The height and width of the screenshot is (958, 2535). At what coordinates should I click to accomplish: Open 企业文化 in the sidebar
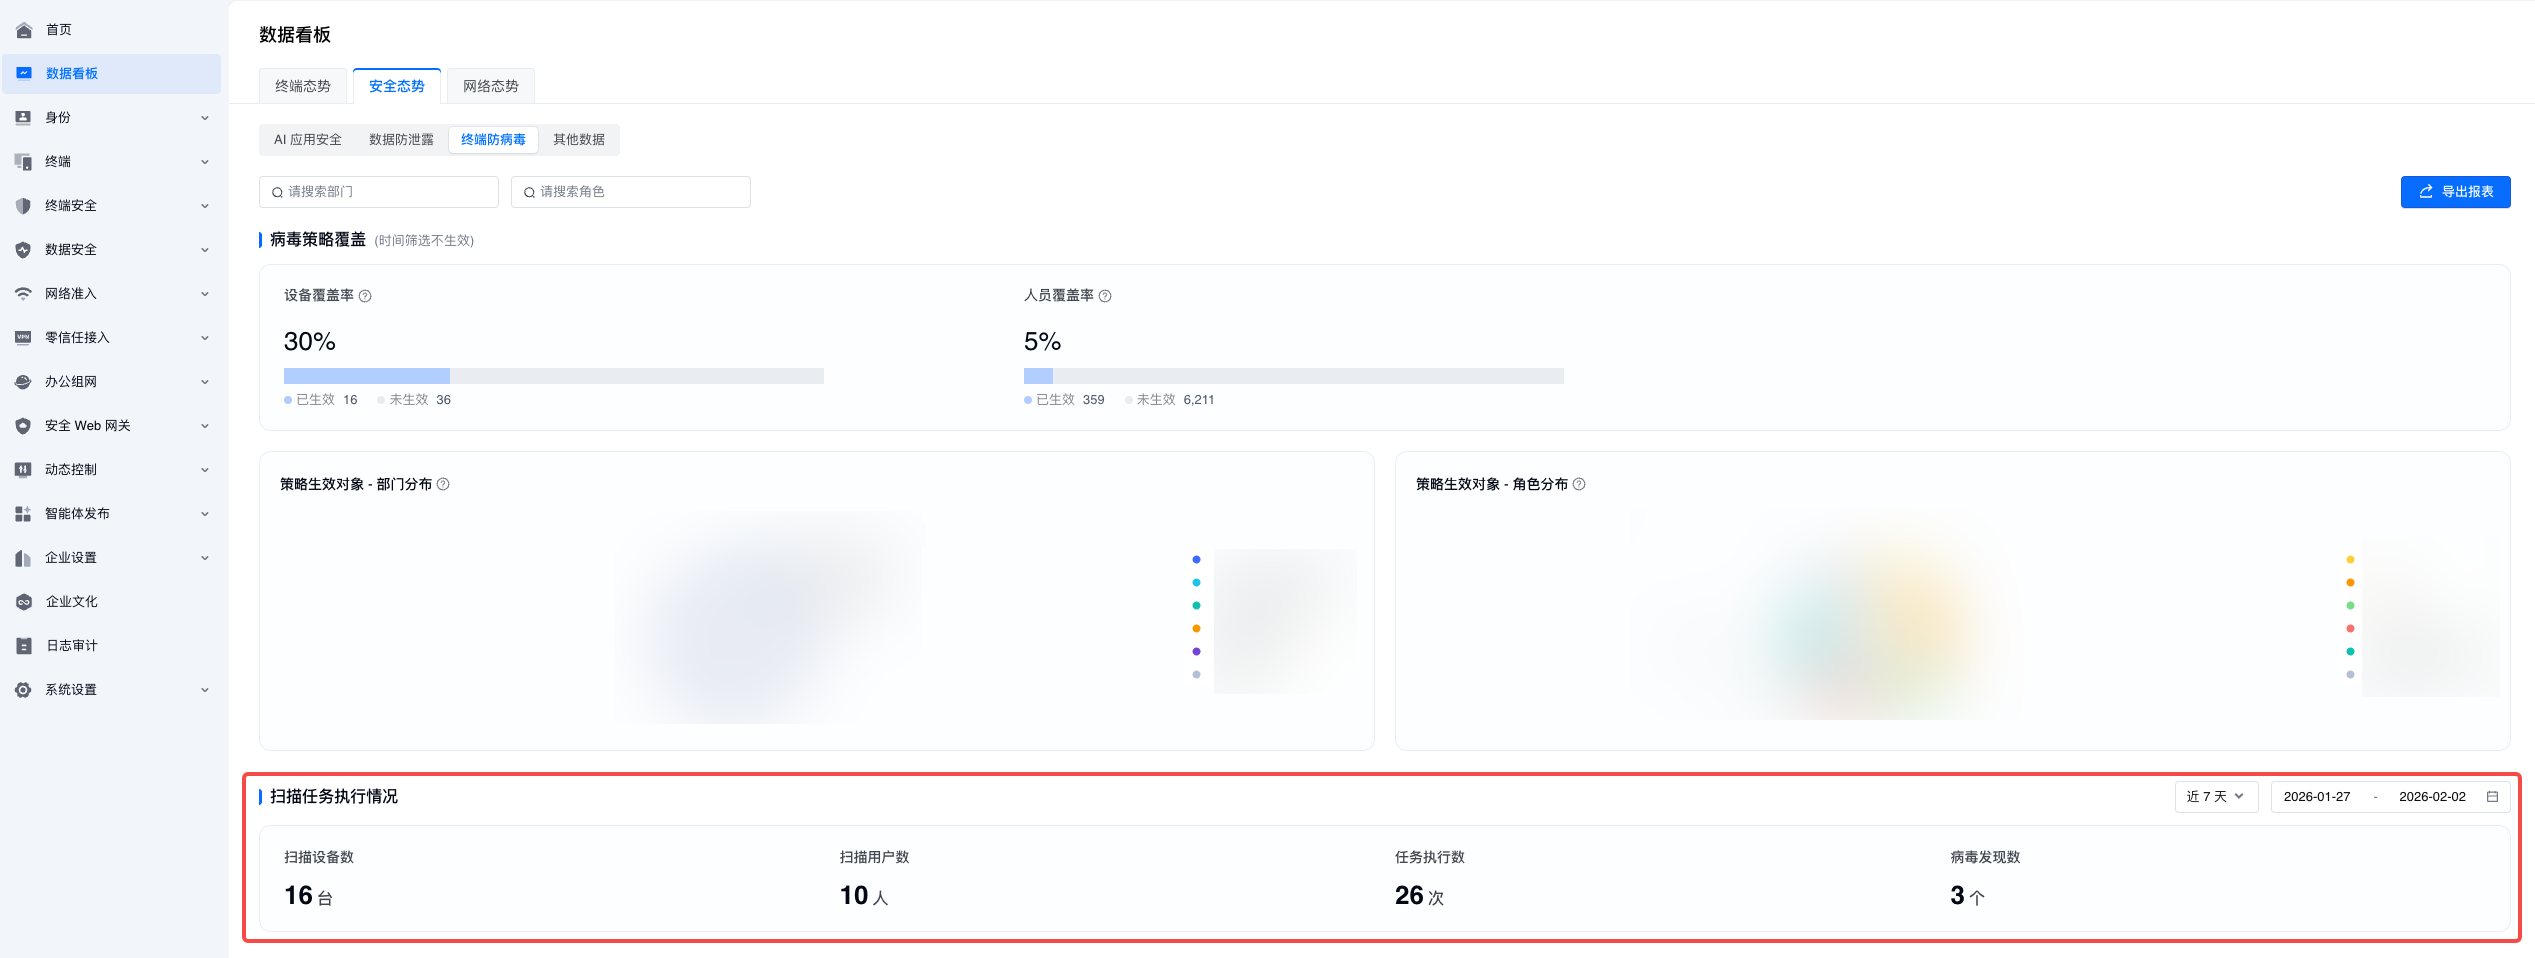point(111,601)
